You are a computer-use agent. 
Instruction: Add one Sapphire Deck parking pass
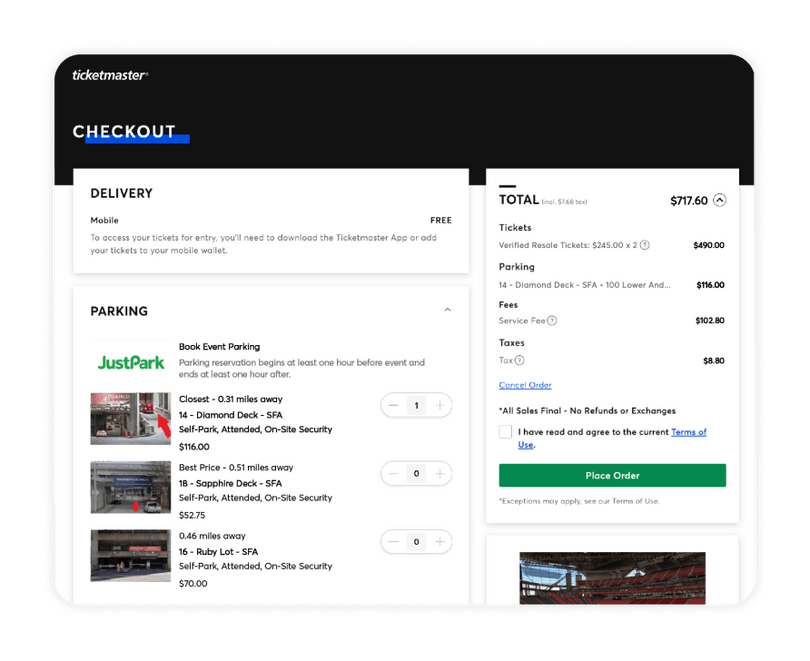440,473
